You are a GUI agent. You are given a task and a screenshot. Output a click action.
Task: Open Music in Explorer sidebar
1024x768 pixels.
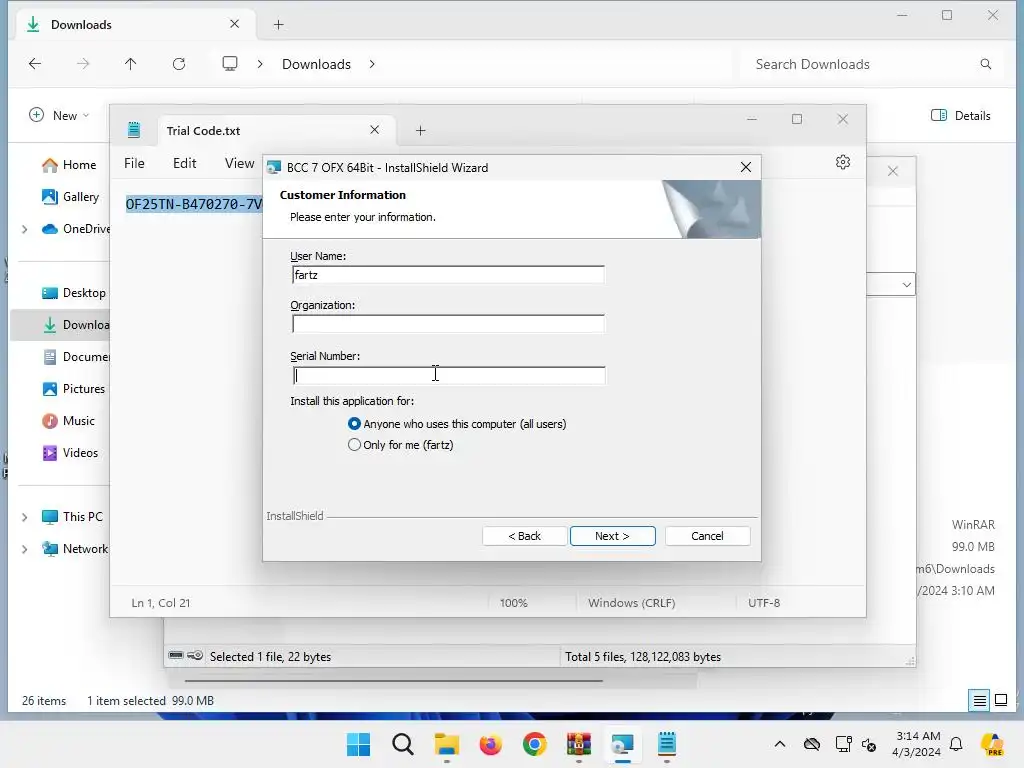pos(69,421)
